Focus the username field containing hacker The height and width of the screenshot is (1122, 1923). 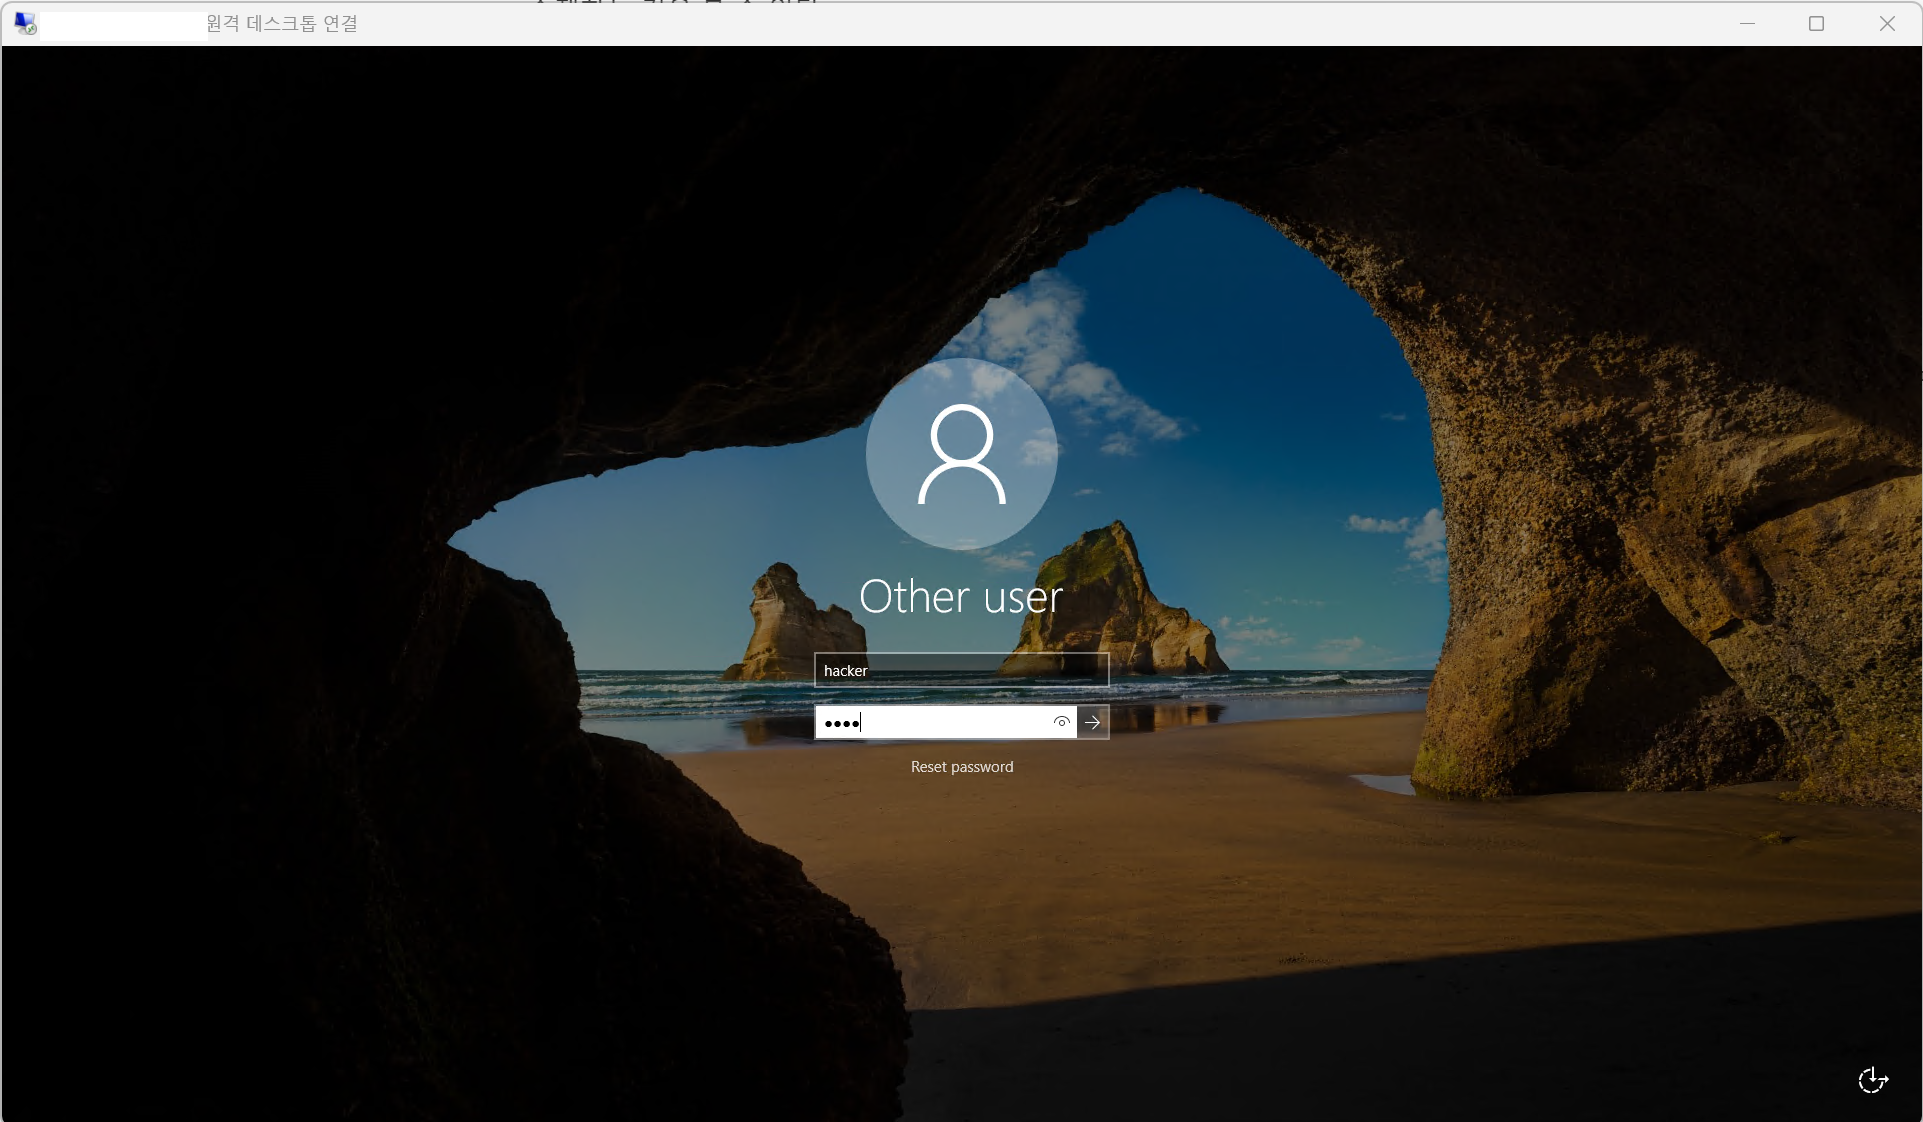(x=961, y=670)
